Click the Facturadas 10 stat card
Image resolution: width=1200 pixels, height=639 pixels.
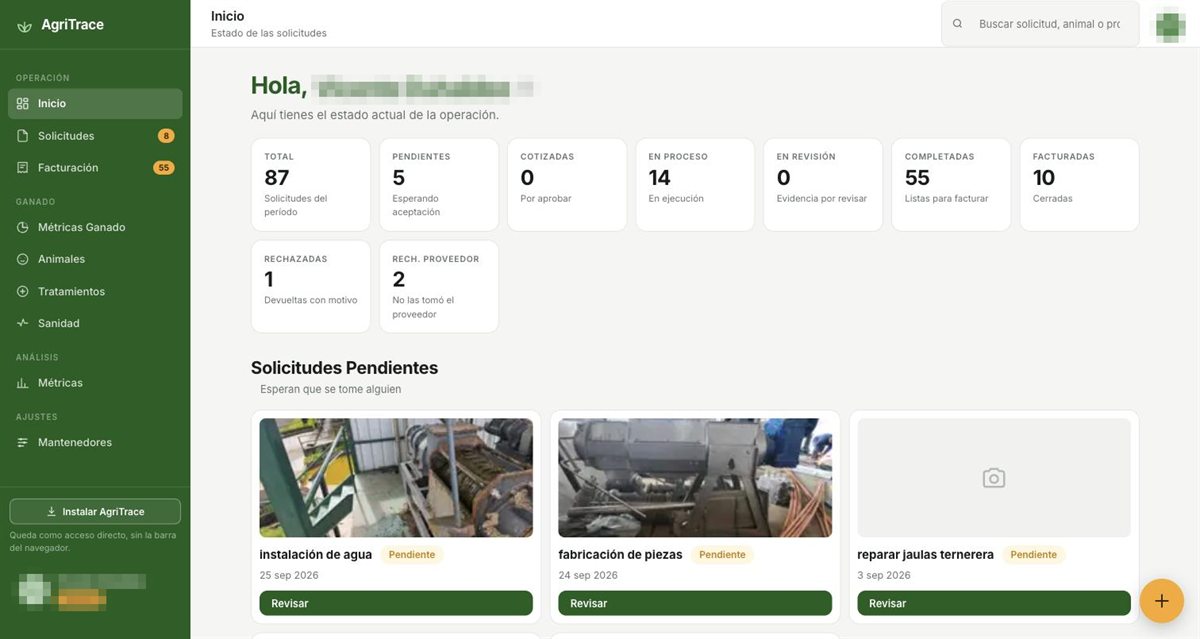1079,185
